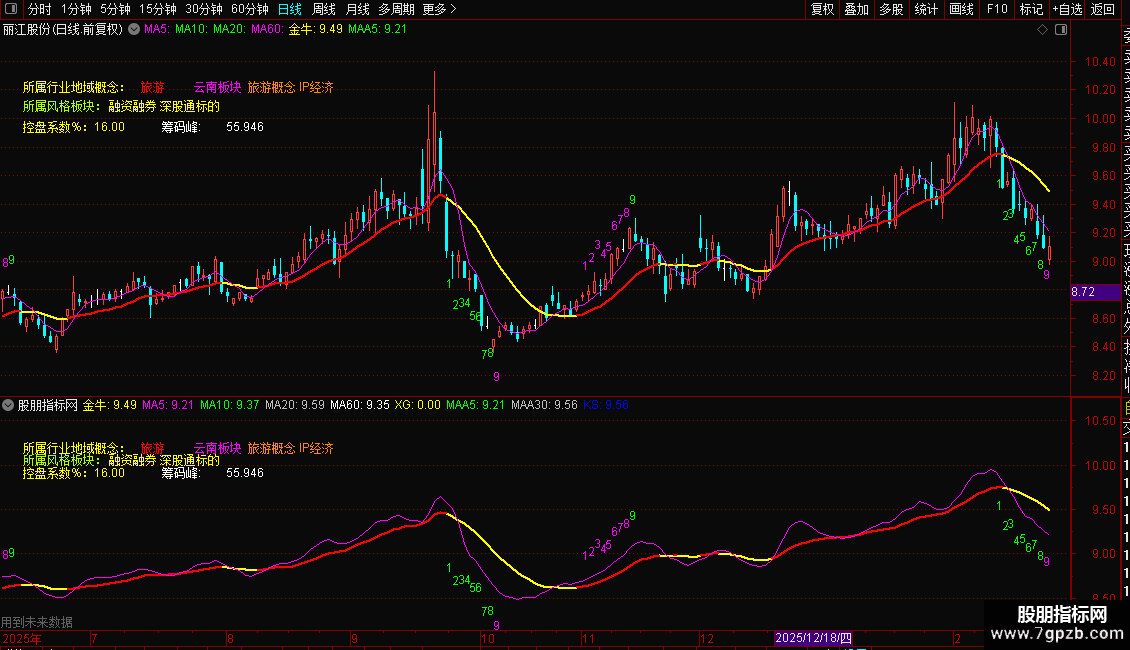Click the 2025/12/18 date marker on timeline
This screenshot has width=1130, height=650.
pos(814,638)
